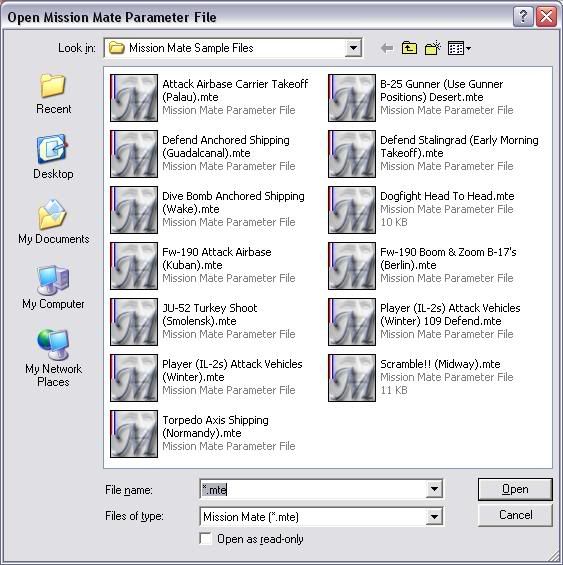Select B-25 Gunner Desert file icon
Screen dimensions: 563x565
(x=352, y=98)
